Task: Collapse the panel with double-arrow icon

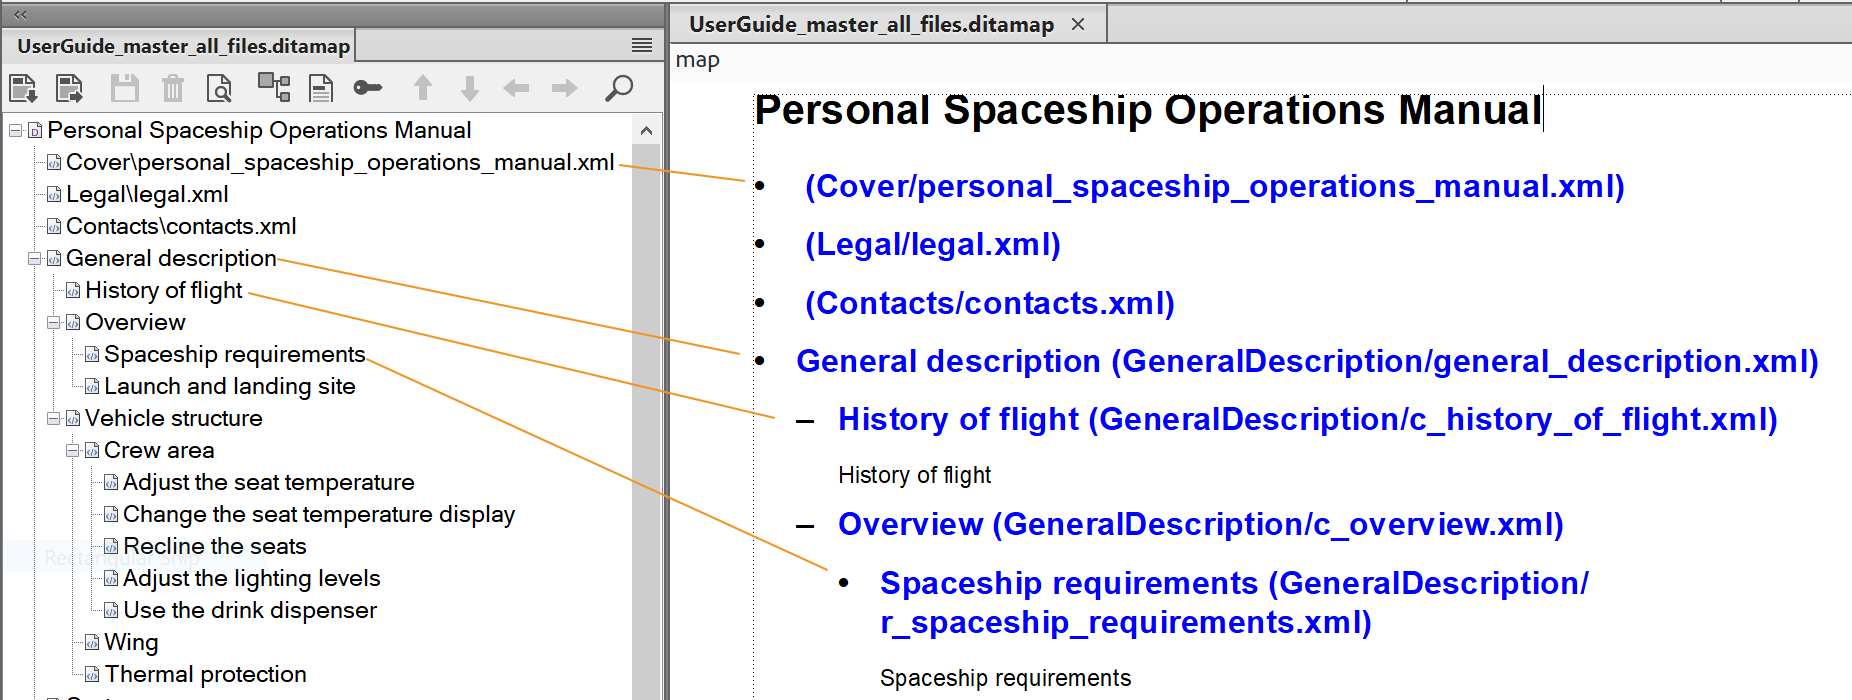Action: [x=20, y=14]
